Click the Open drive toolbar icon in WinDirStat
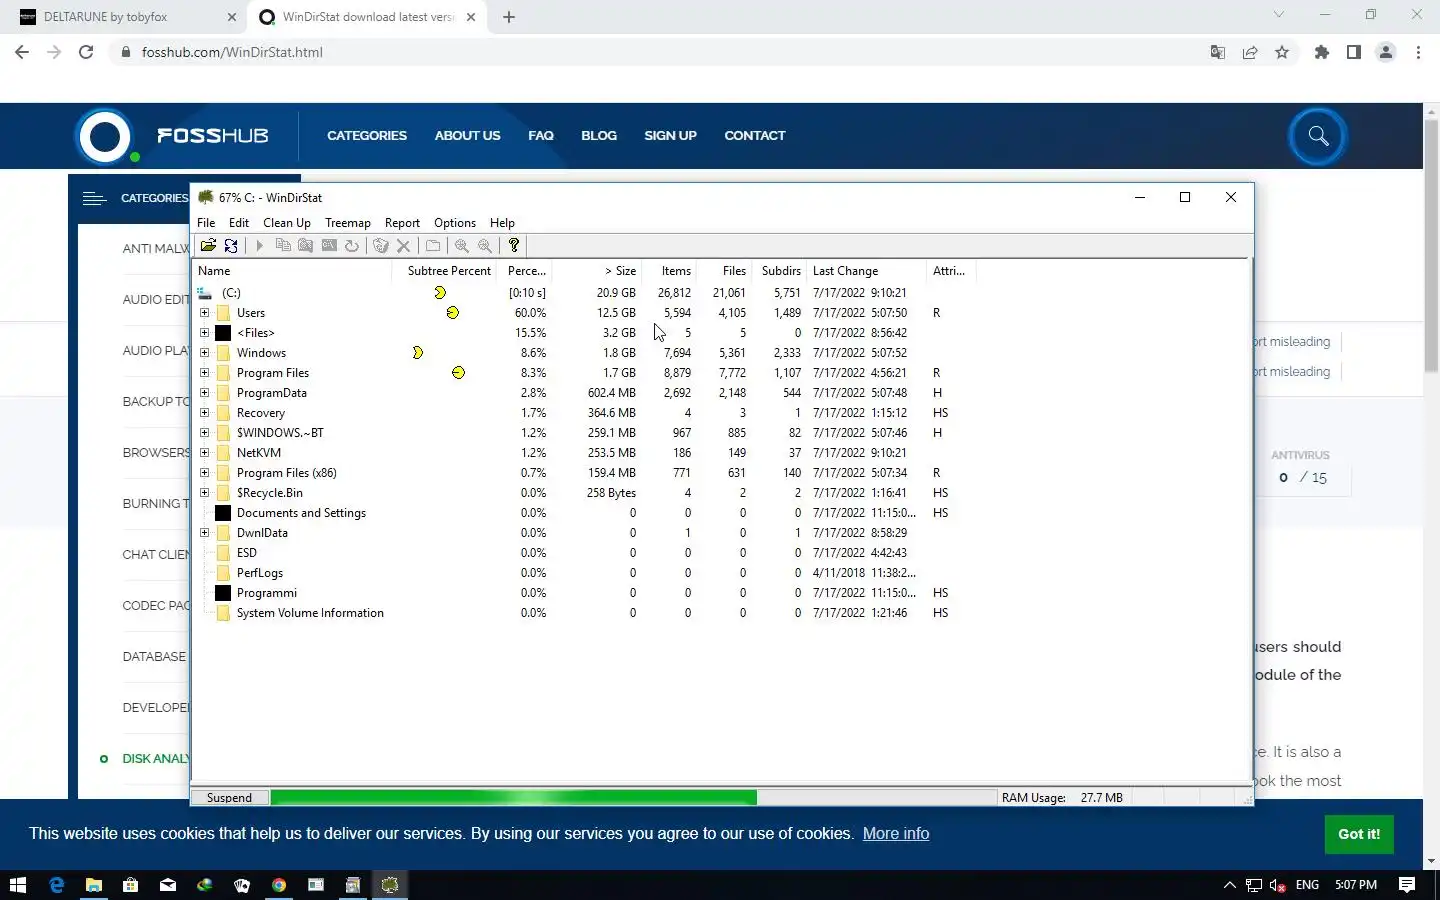This screenshot has width=1440, height=900. (x=208, y=245)
